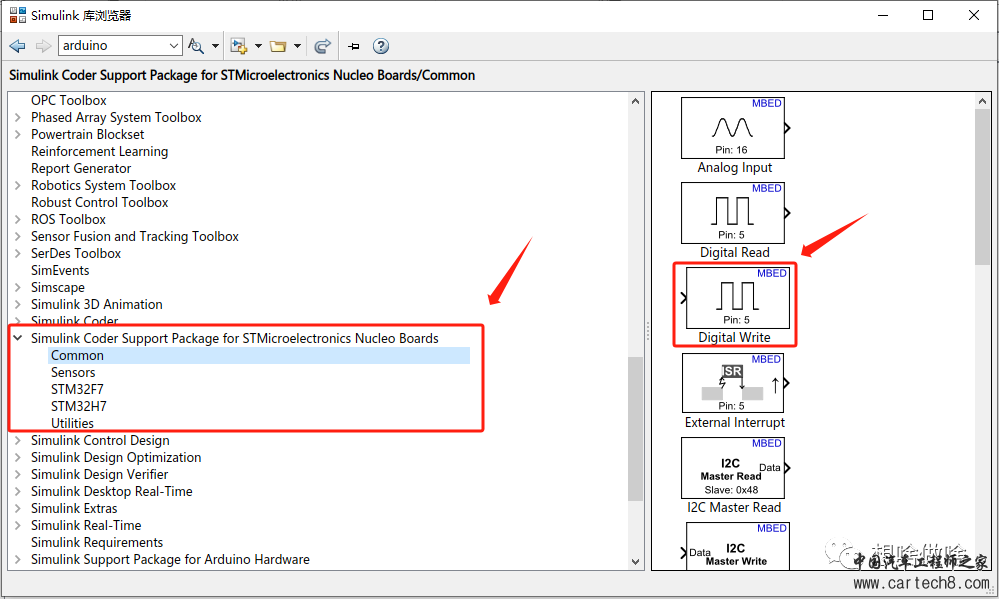The height and width of the screenshot is (599, 999).
Task: Expand Simulink Design Optimization node
Action: pyautogui.click(x=18, y=458)
